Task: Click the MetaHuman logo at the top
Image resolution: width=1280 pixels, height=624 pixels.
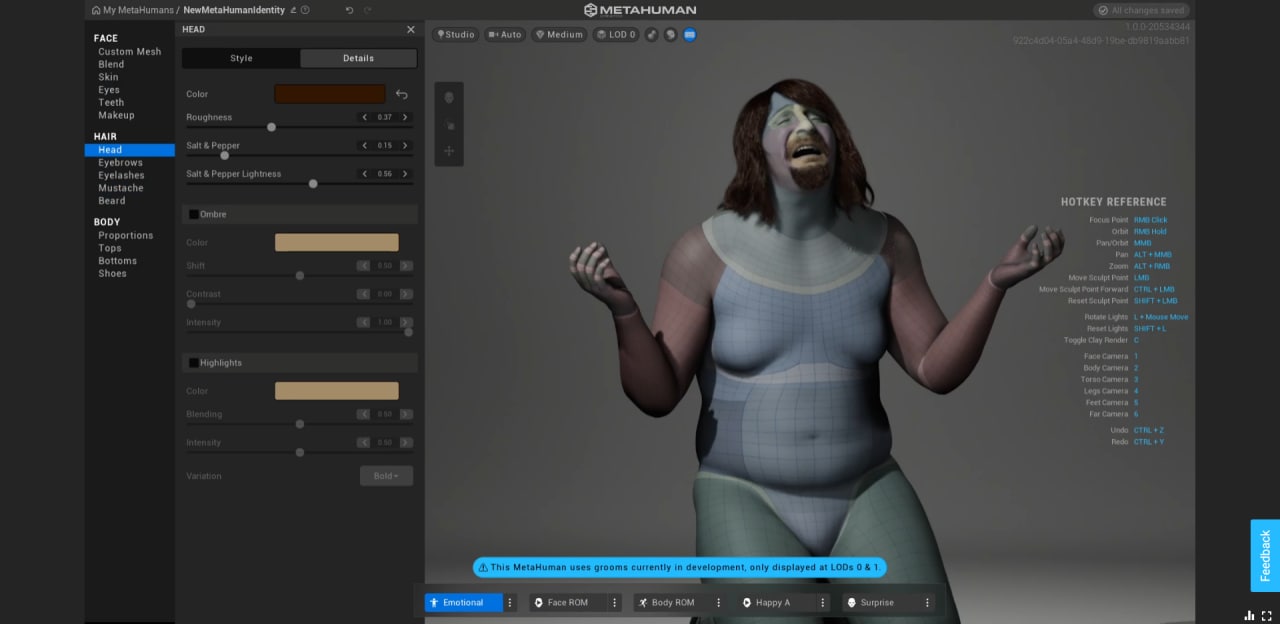Action: [x=640, y=10]
